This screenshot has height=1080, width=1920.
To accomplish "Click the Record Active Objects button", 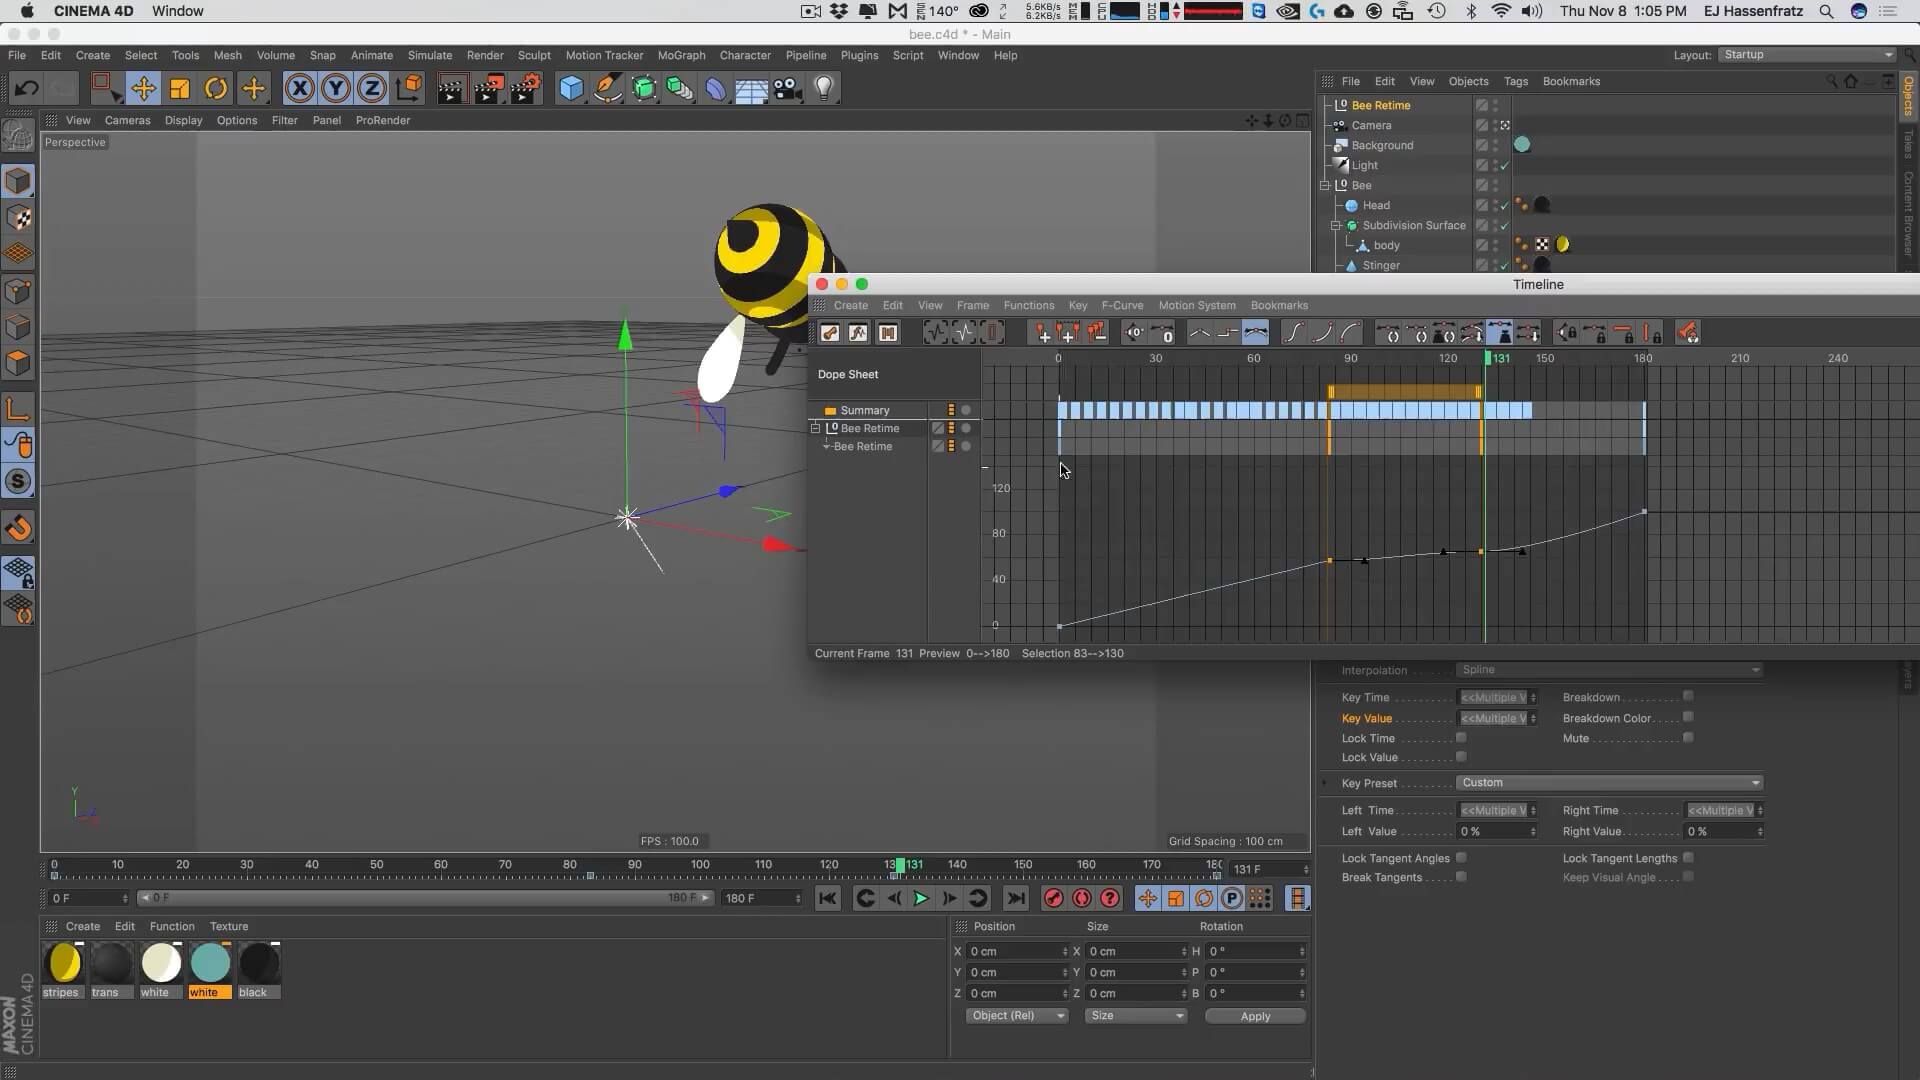I will [1053, 898].
